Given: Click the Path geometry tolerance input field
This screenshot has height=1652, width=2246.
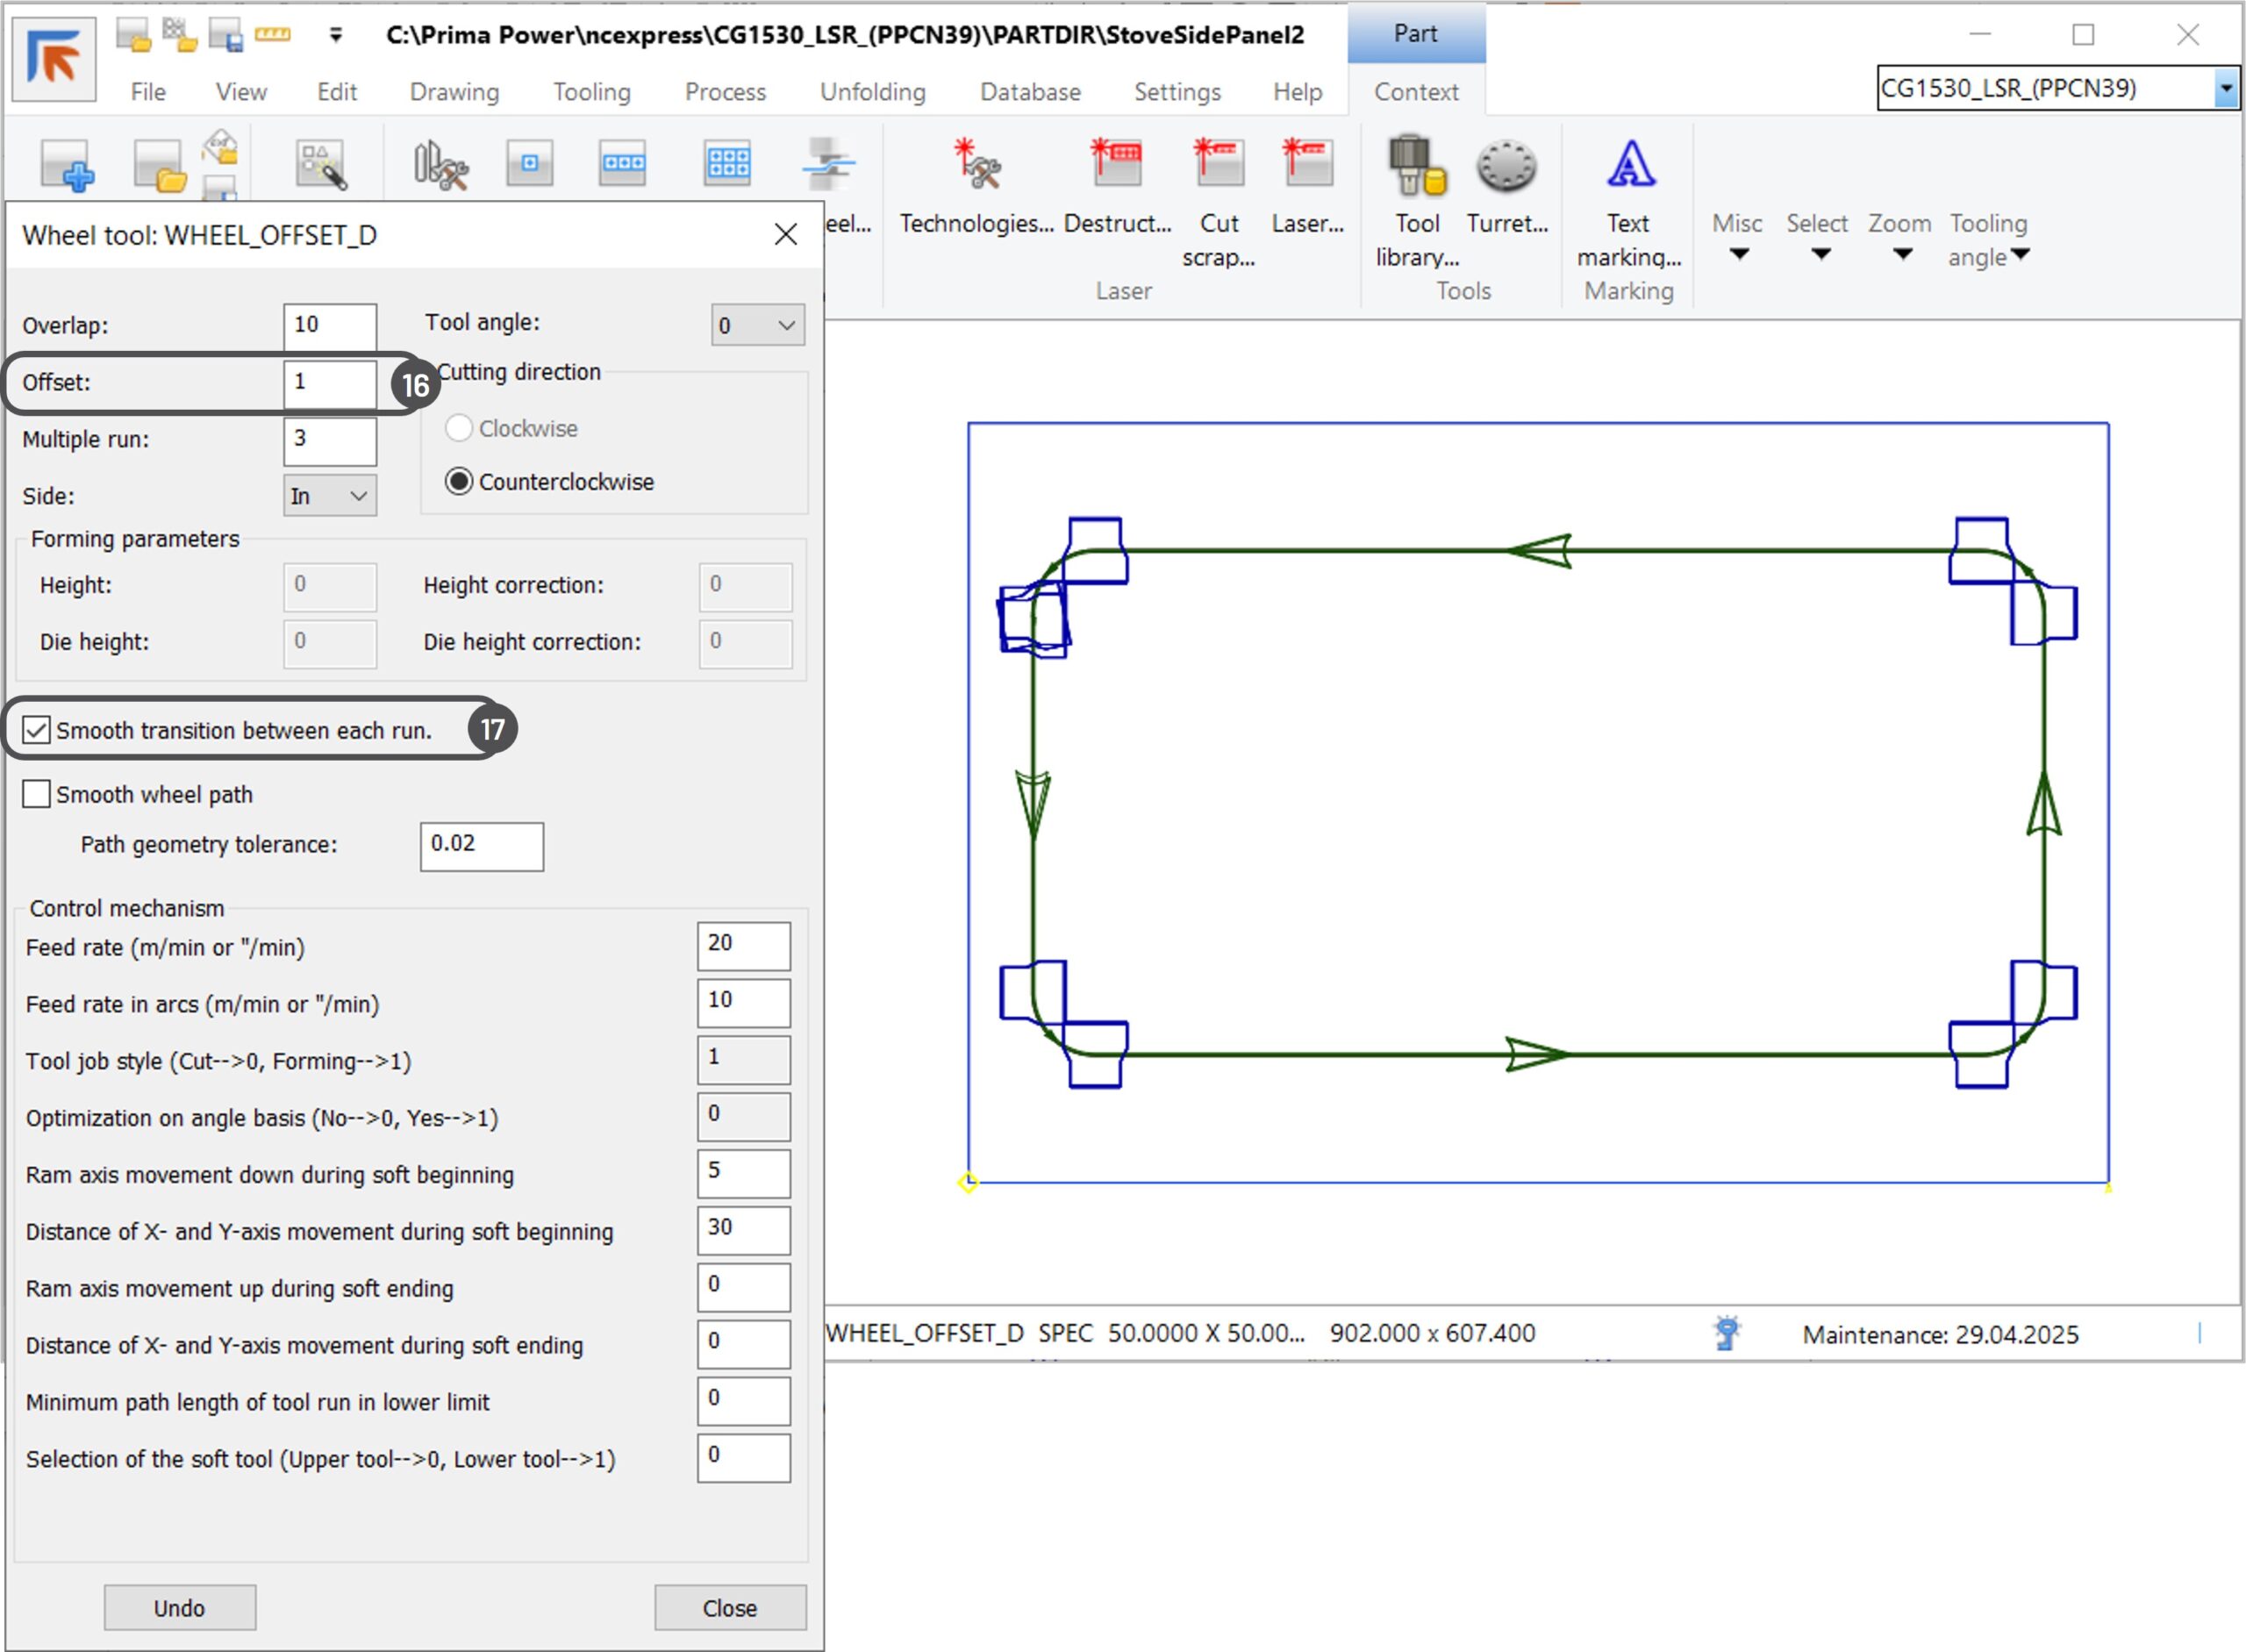Looking at the screenshot, I should 481,846.
